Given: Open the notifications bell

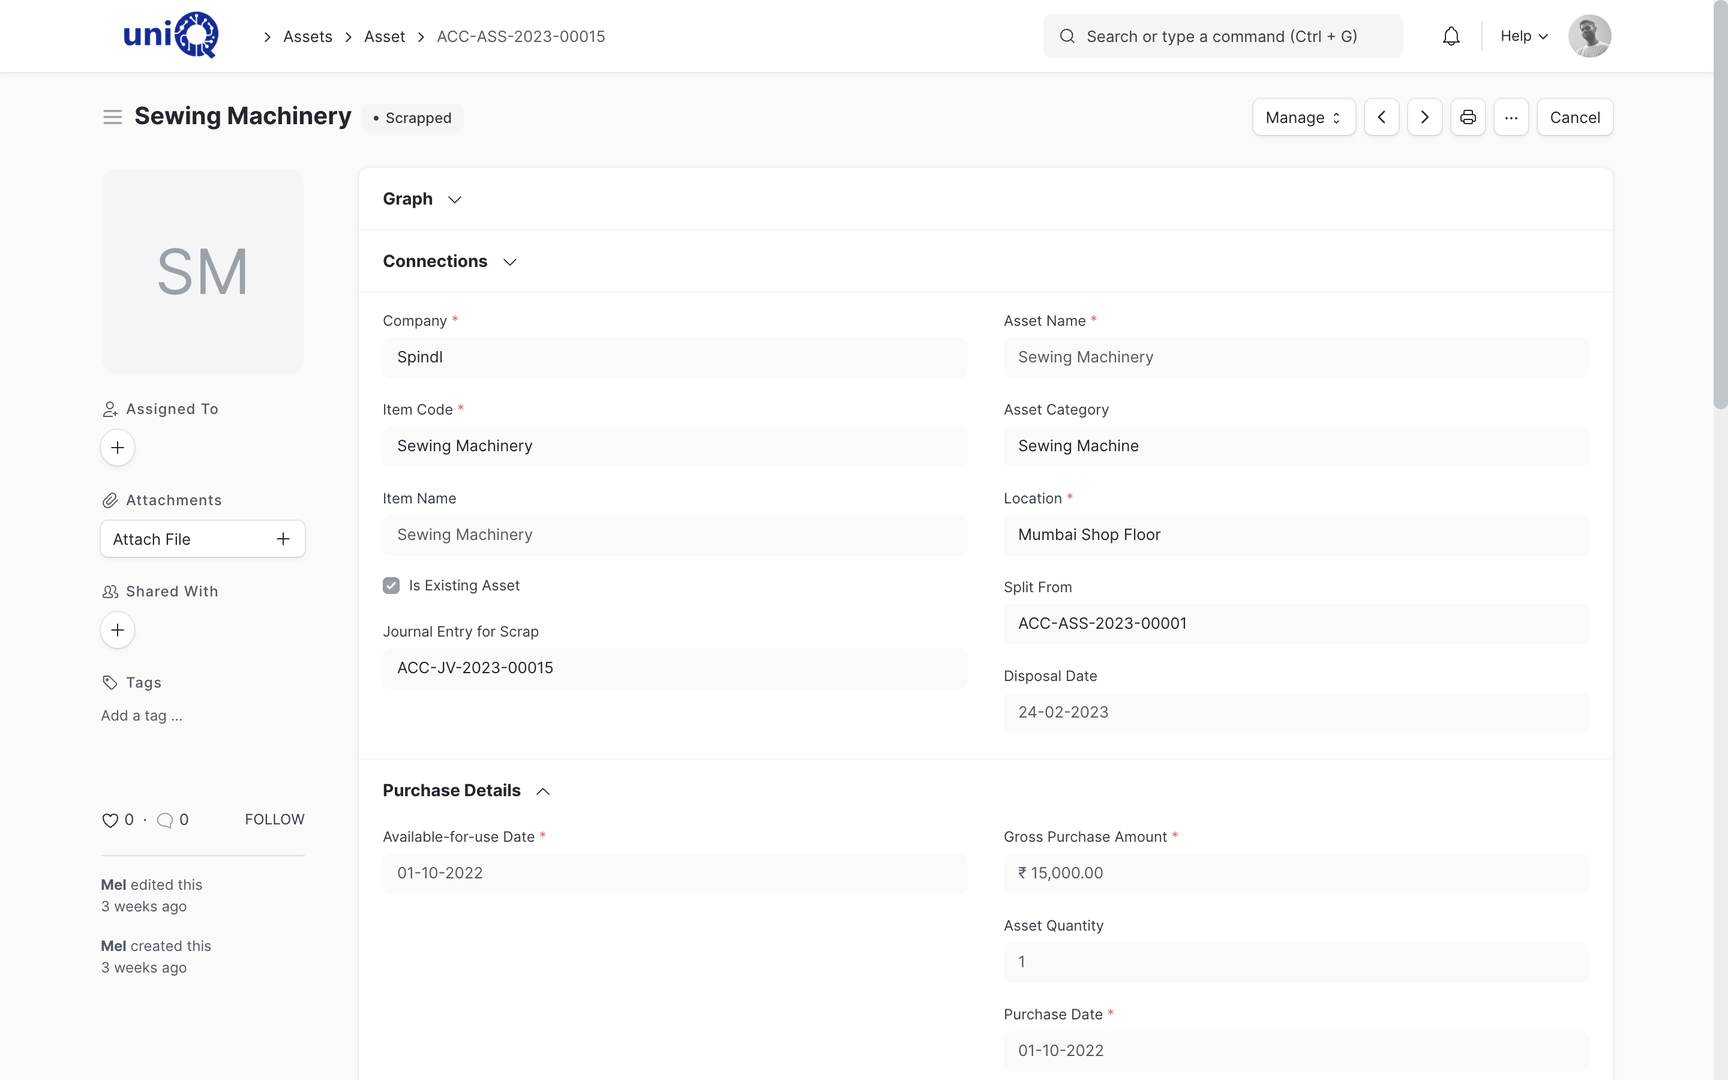Looking at the screenshot, I should pos(1451,36).
